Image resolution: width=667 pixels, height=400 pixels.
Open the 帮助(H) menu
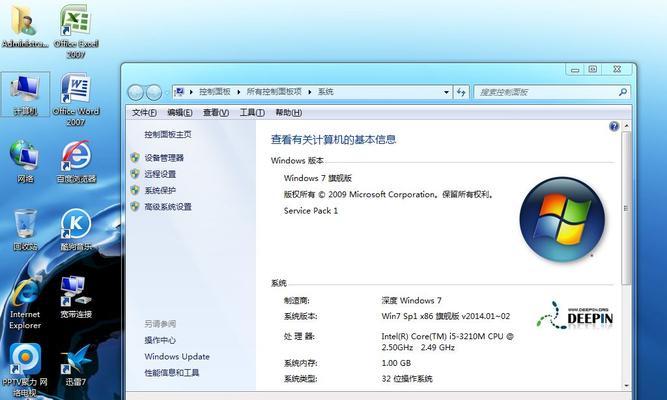point(288,113)
